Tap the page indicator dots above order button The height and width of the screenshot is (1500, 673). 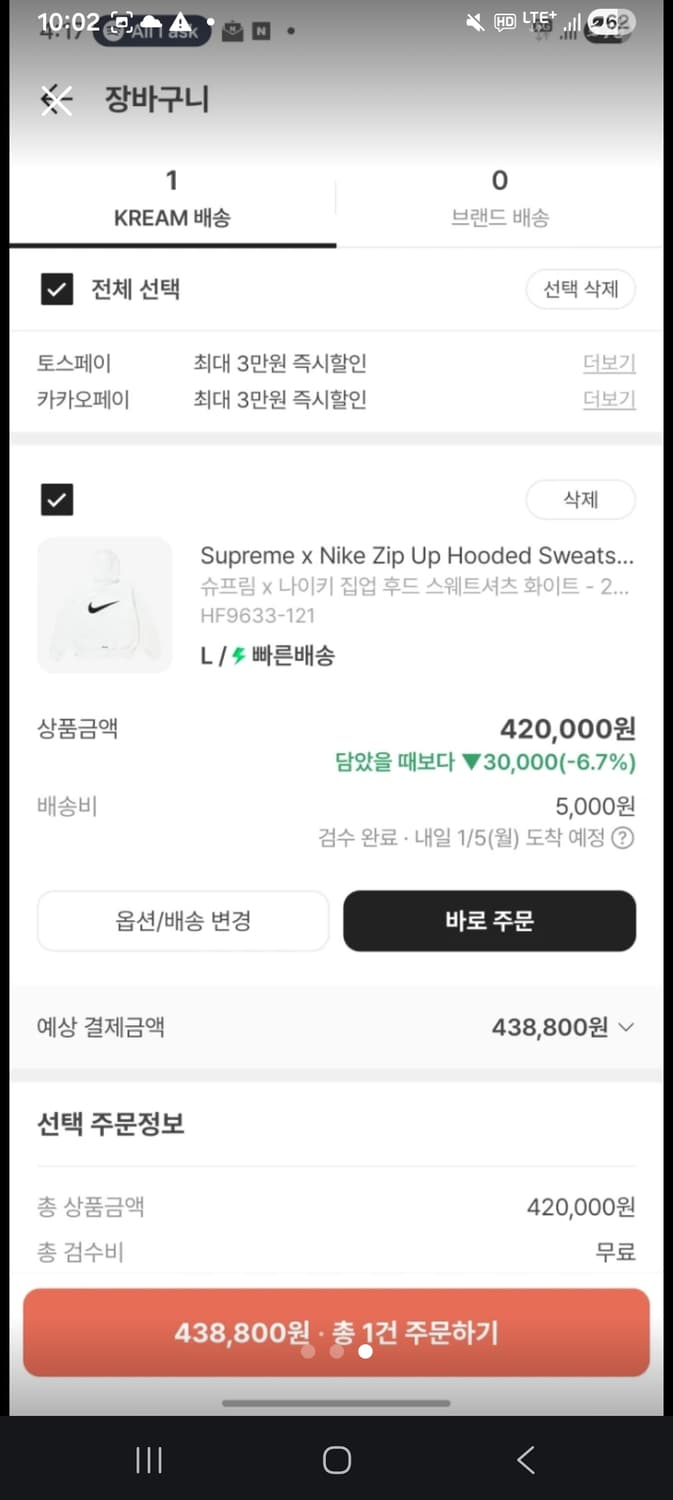[336, 1351]
